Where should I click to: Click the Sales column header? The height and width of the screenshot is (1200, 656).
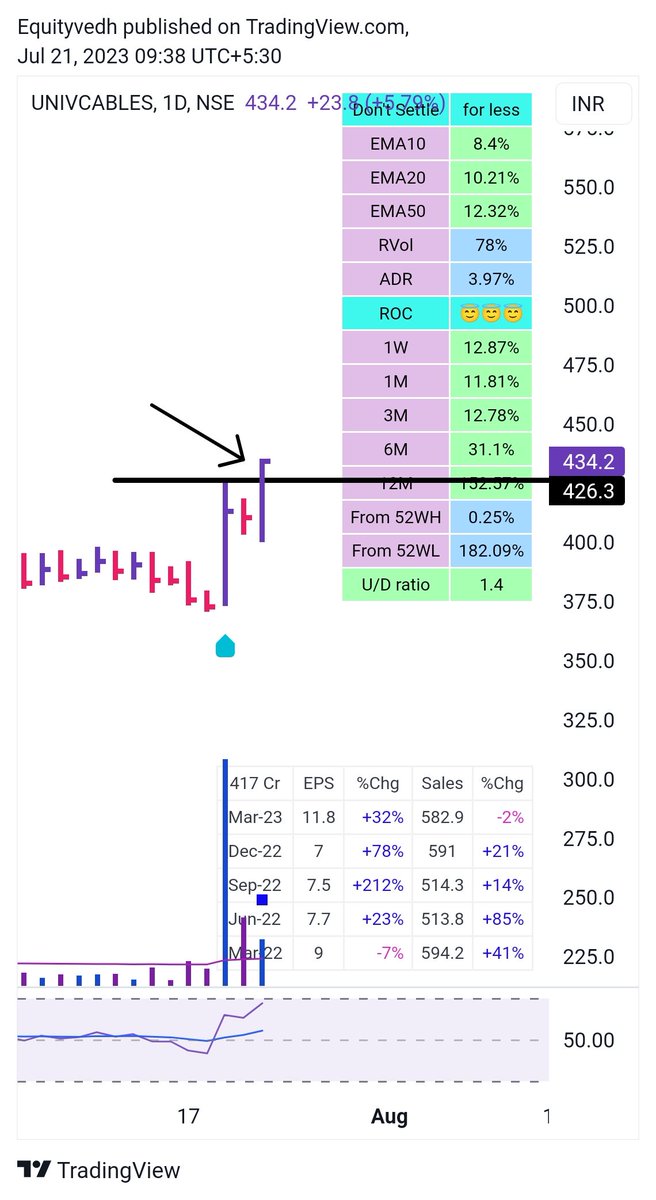(442, 783)
